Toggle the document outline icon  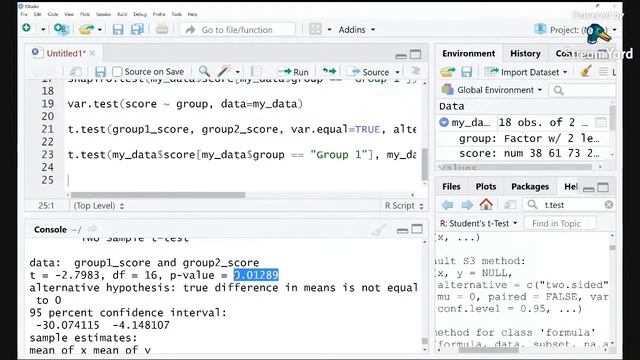pos(416,71)
